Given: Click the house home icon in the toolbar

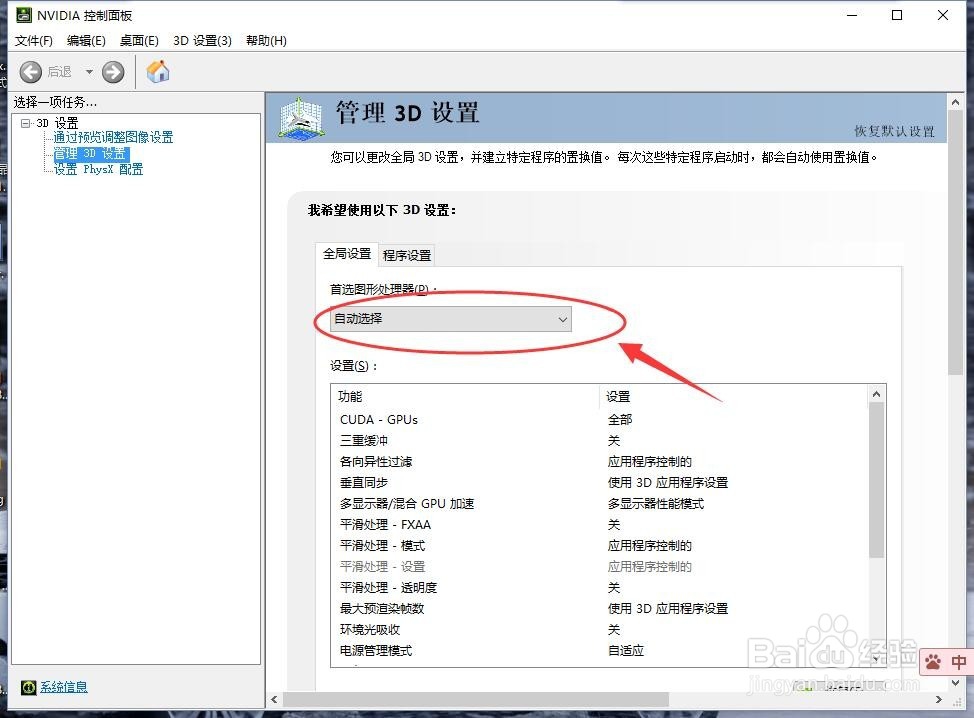Looking at the screenshot, I should 156,71.
